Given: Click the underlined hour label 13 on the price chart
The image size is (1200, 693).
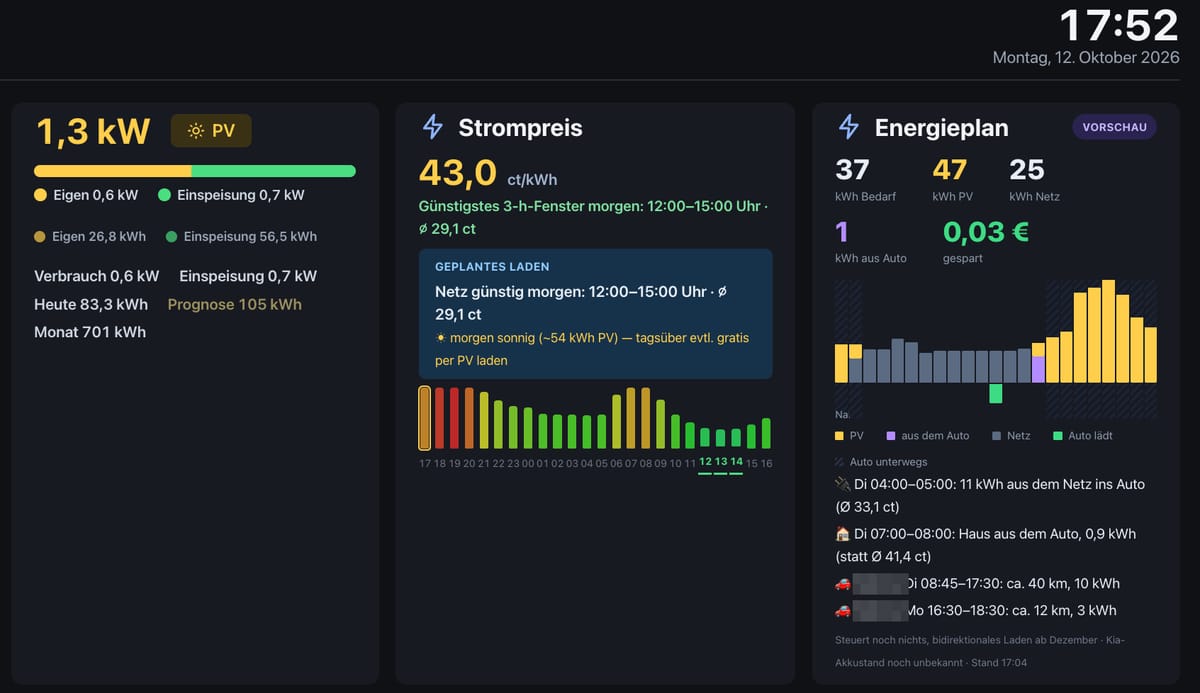Looking at the screenshot, I should click(x=721, y=462).
